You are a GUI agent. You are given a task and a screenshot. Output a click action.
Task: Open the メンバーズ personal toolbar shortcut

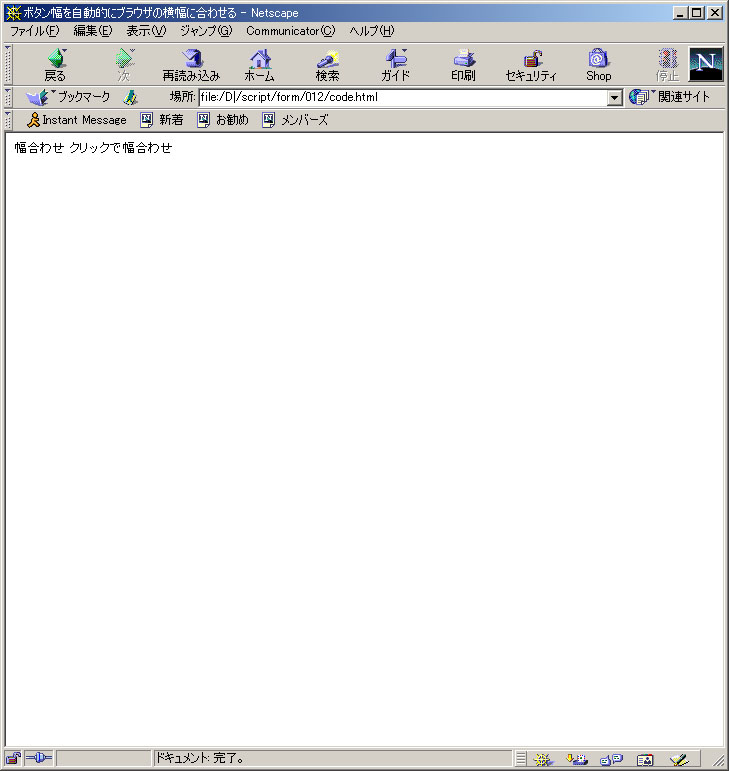(x=295, y=120)
